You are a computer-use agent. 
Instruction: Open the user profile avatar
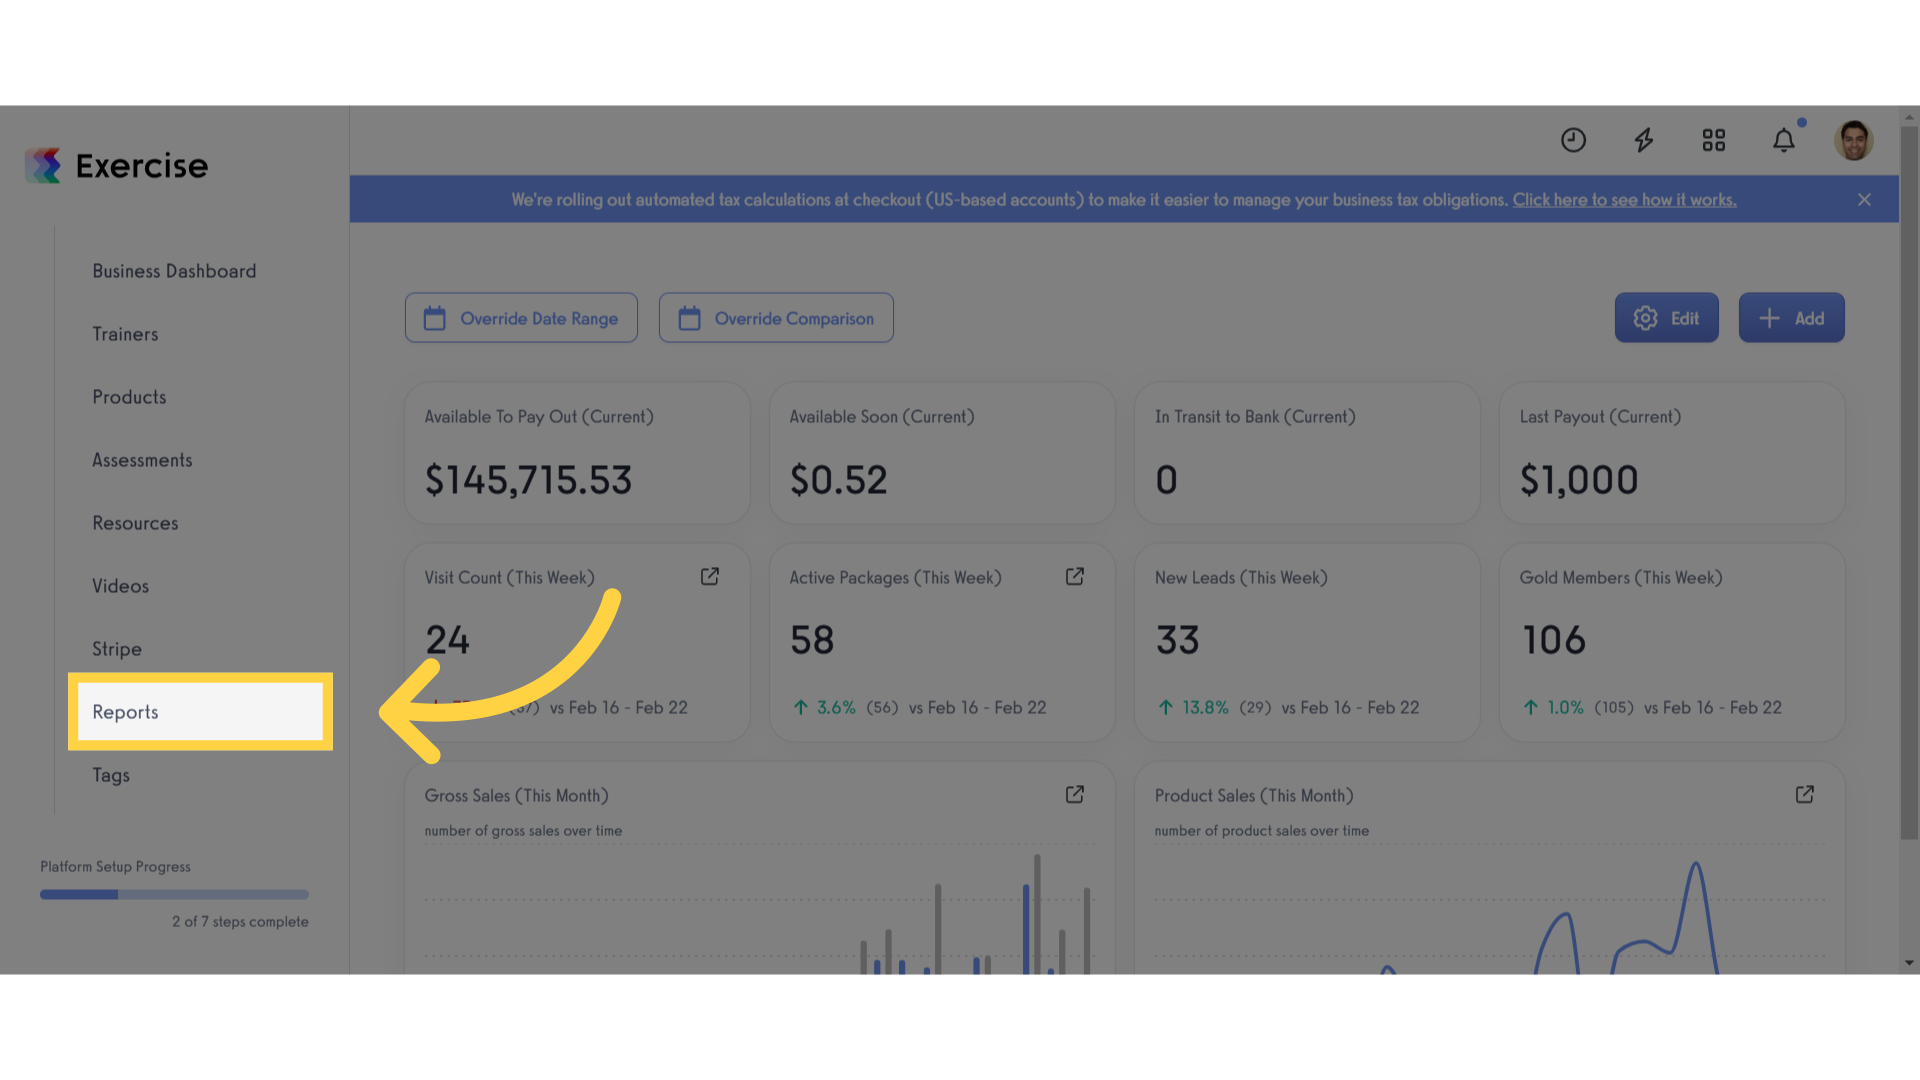click(x=1854, y=140)
